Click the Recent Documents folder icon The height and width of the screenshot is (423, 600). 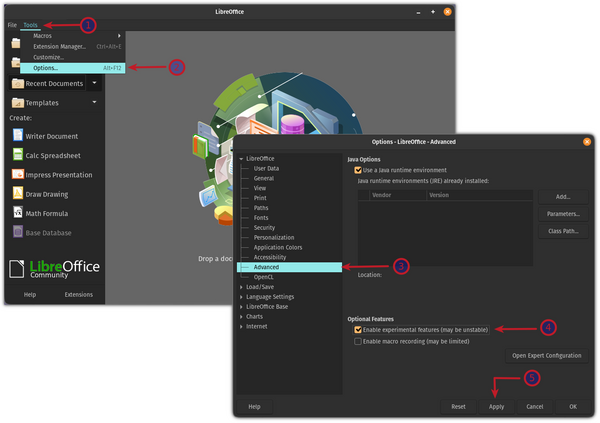pyautogui.click(x=18, y=84)
